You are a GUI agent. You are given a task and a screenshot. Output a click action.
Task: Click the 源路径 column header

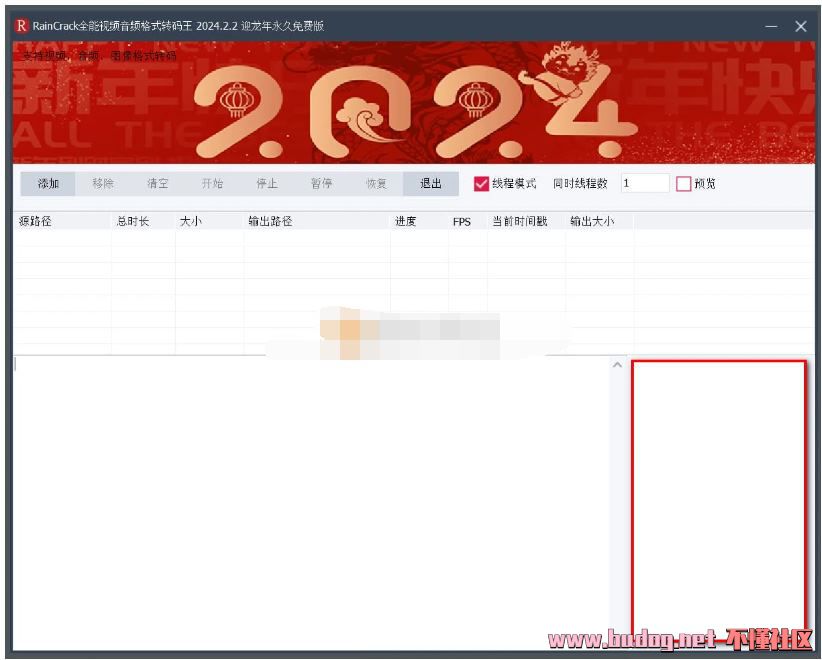coord(62,221)
